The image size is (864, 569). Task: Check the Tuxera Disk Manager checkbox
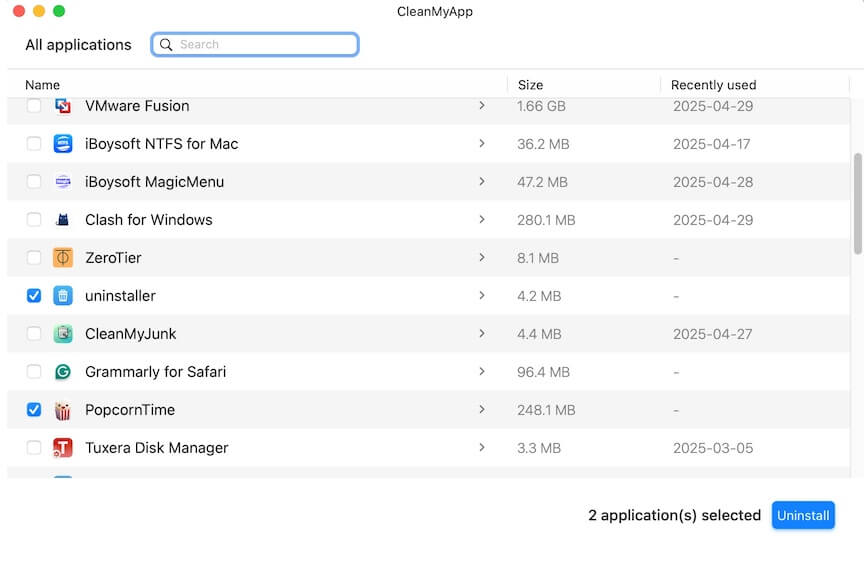(x=34, y=448)
